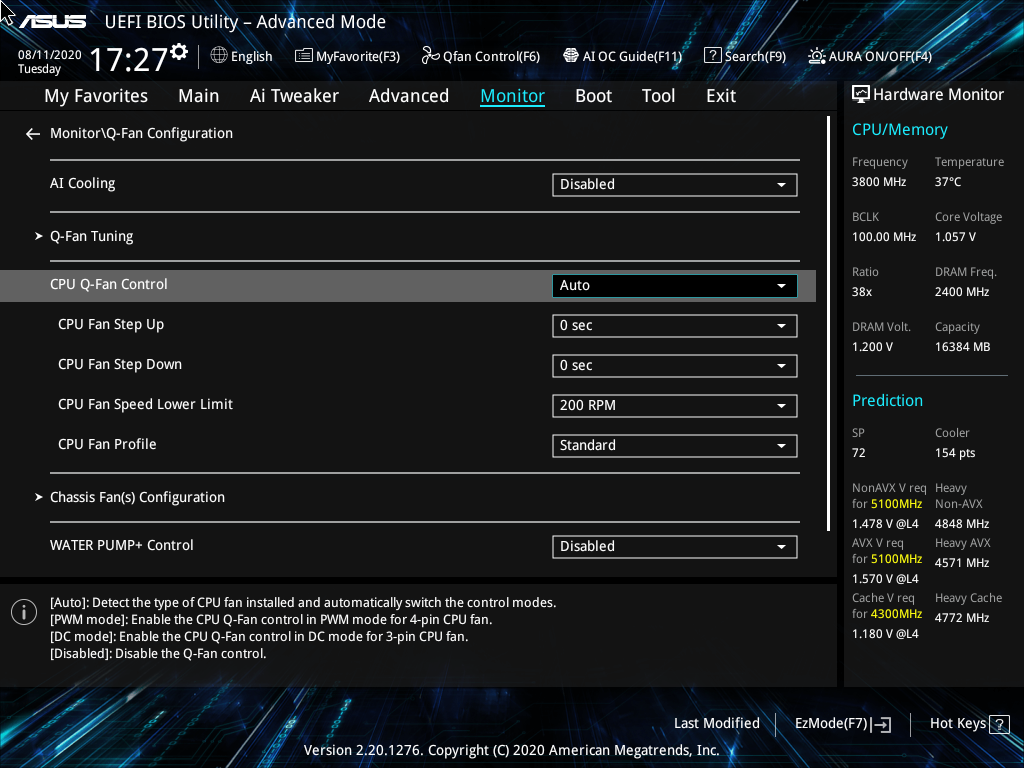Open CPU Fan Step Up selector

[674, 325]
